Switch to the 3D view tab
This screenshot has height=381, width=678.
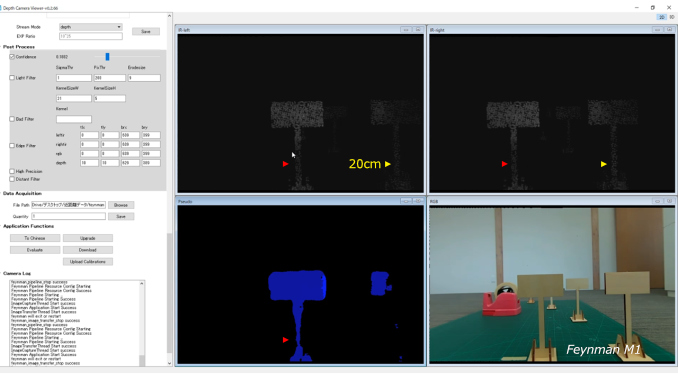(x=672, y=17)
